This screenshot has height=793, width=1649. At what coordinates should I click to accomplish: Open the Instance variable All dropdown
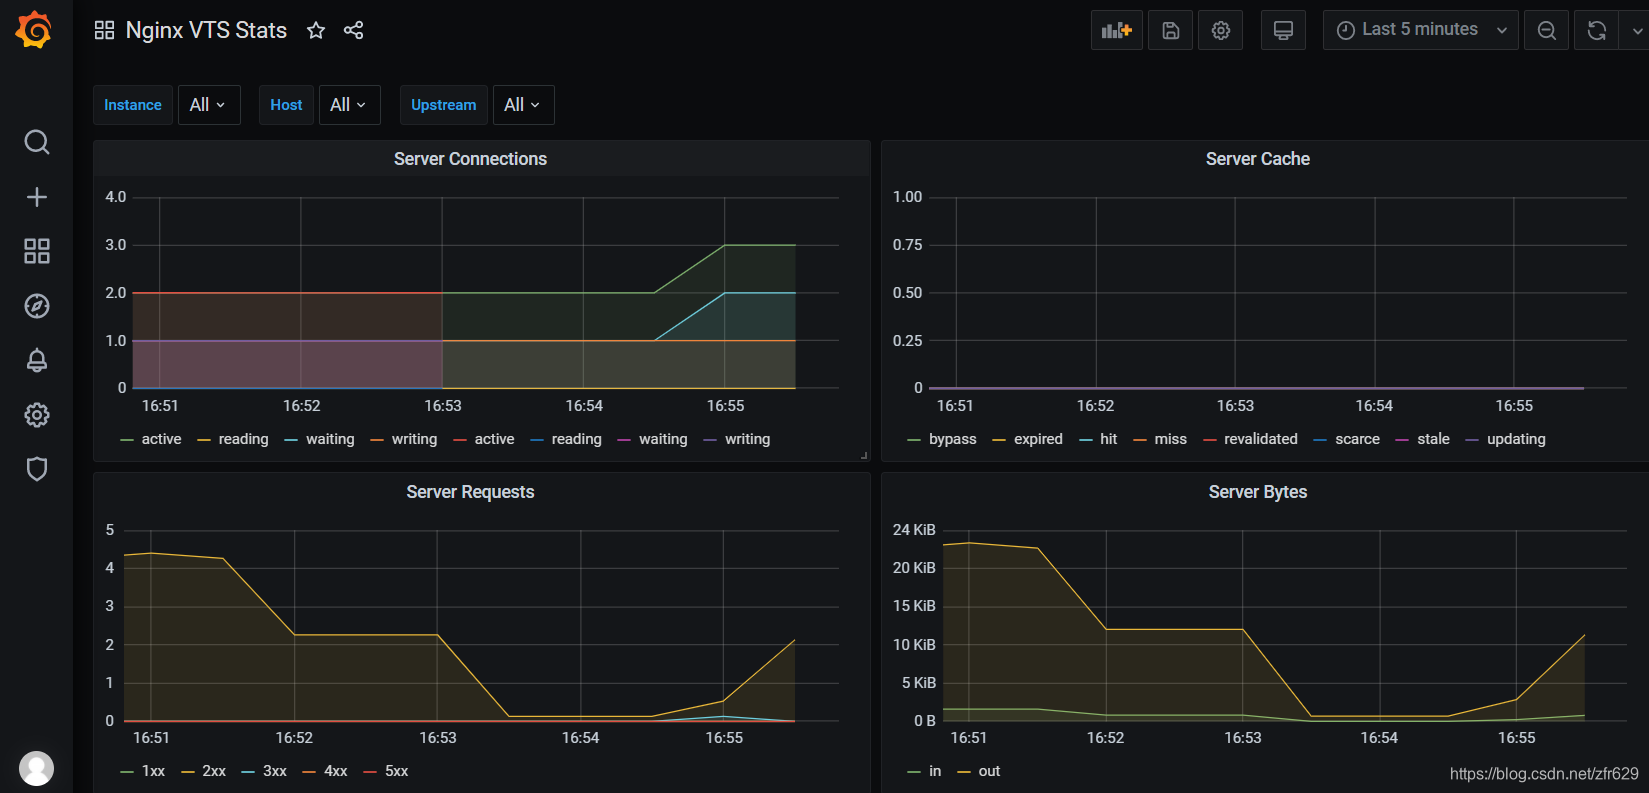(x=209, y=105)
